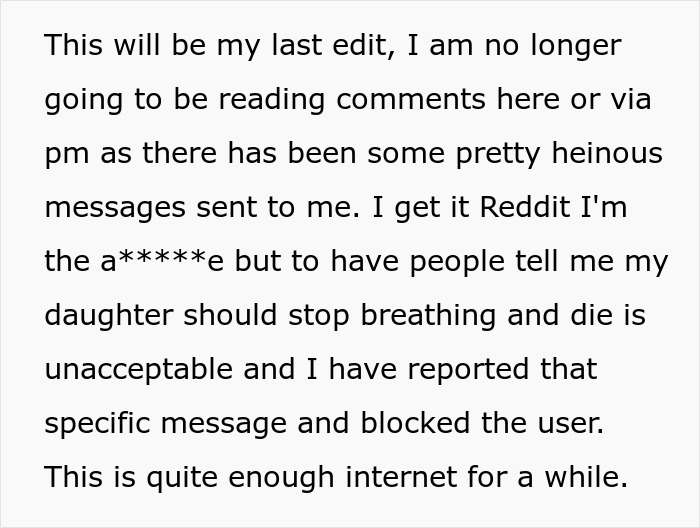Click the word "enough" in last line
The height and width of the screenshot is (528, 700).
point(266,478)
